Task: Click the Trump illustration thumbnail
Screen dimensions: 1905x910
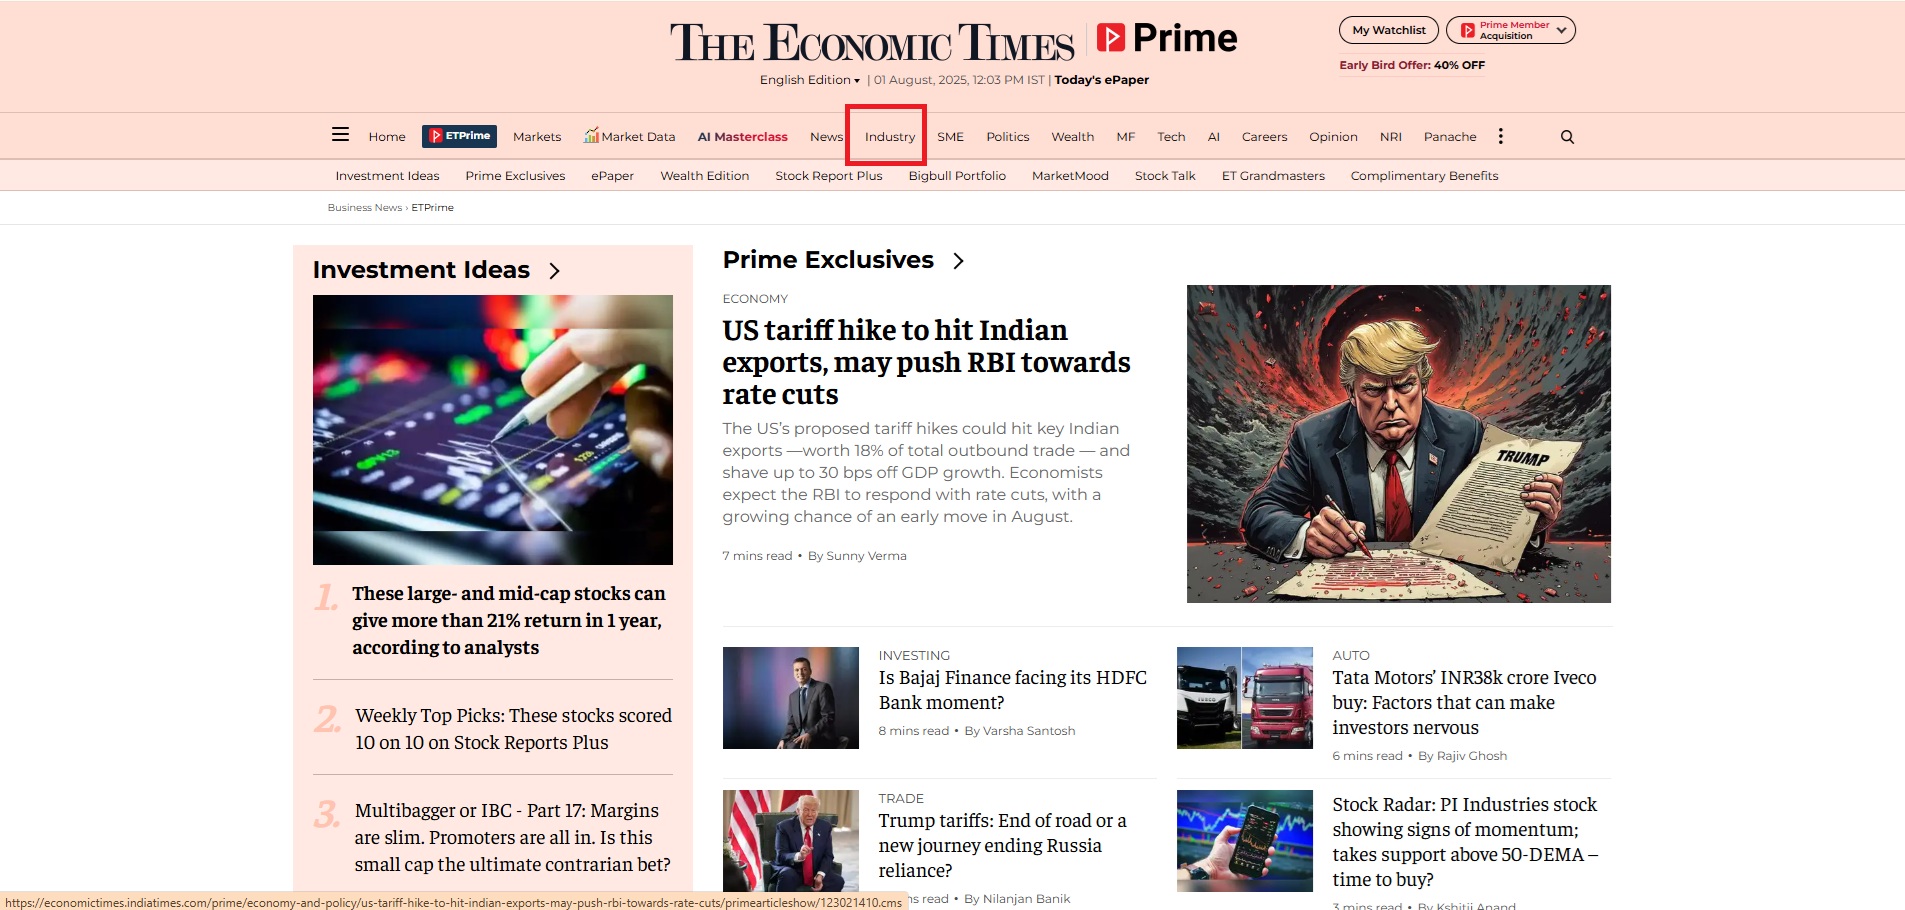Action: coord(1398,444)
